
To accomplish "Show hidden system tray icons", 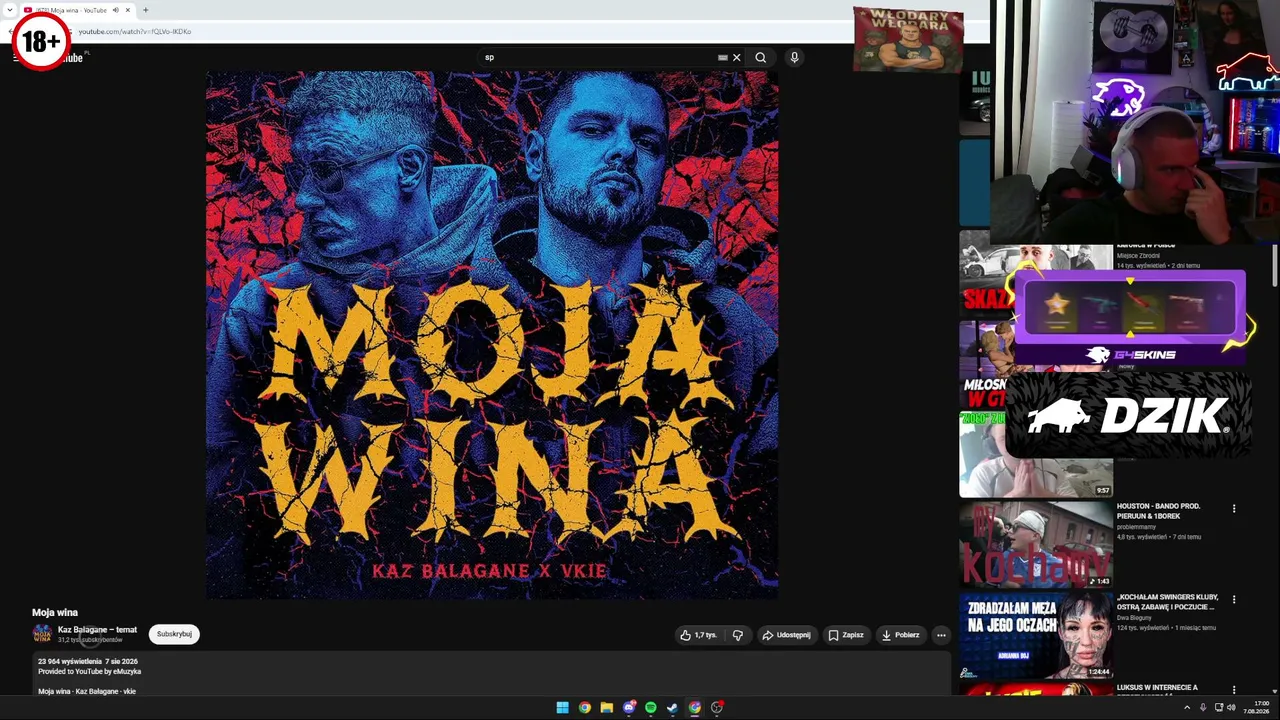I will click(1187, 708).
